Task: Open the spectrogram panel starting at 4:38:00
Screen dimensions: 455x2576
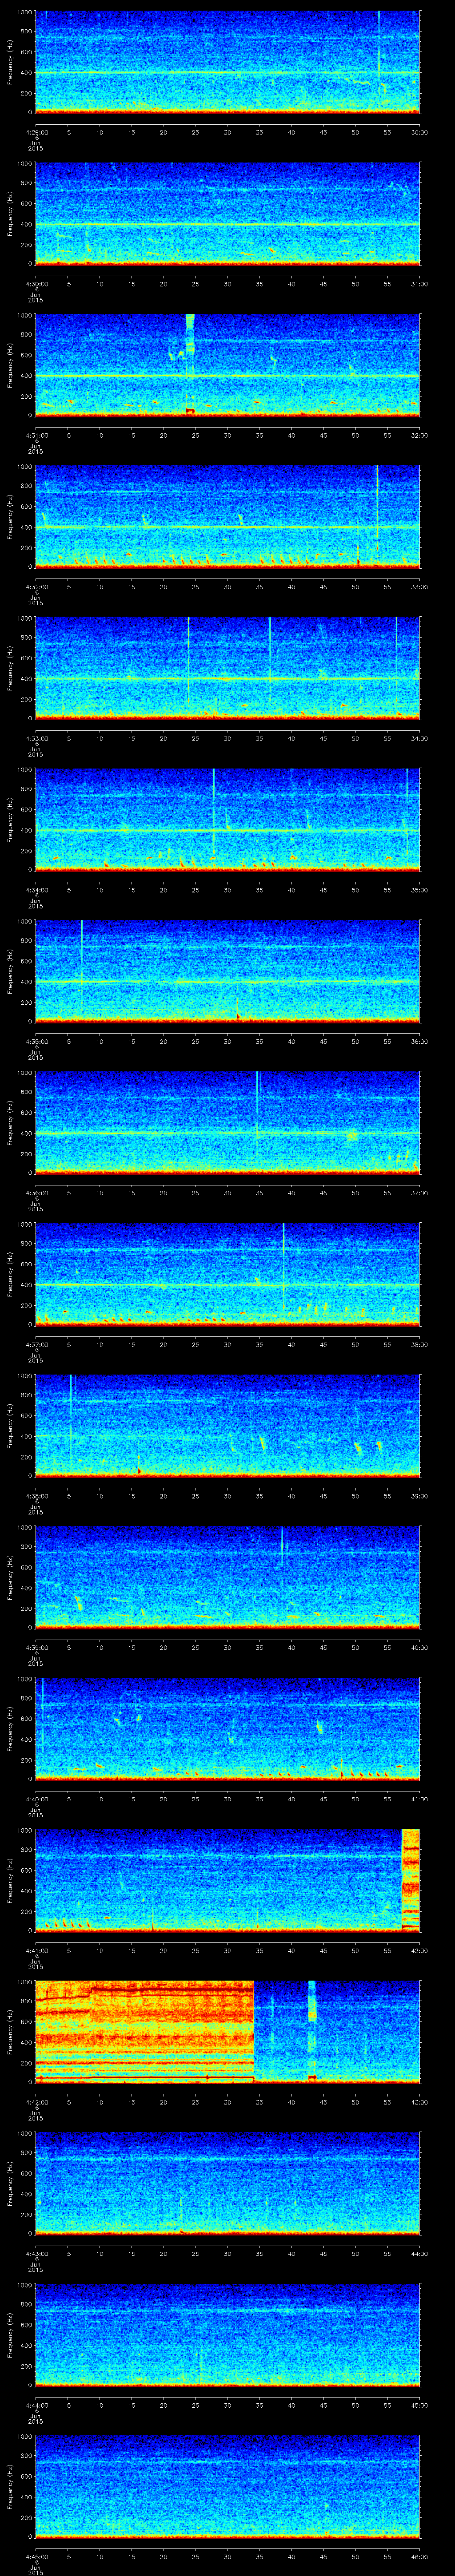Action: 228,1425
